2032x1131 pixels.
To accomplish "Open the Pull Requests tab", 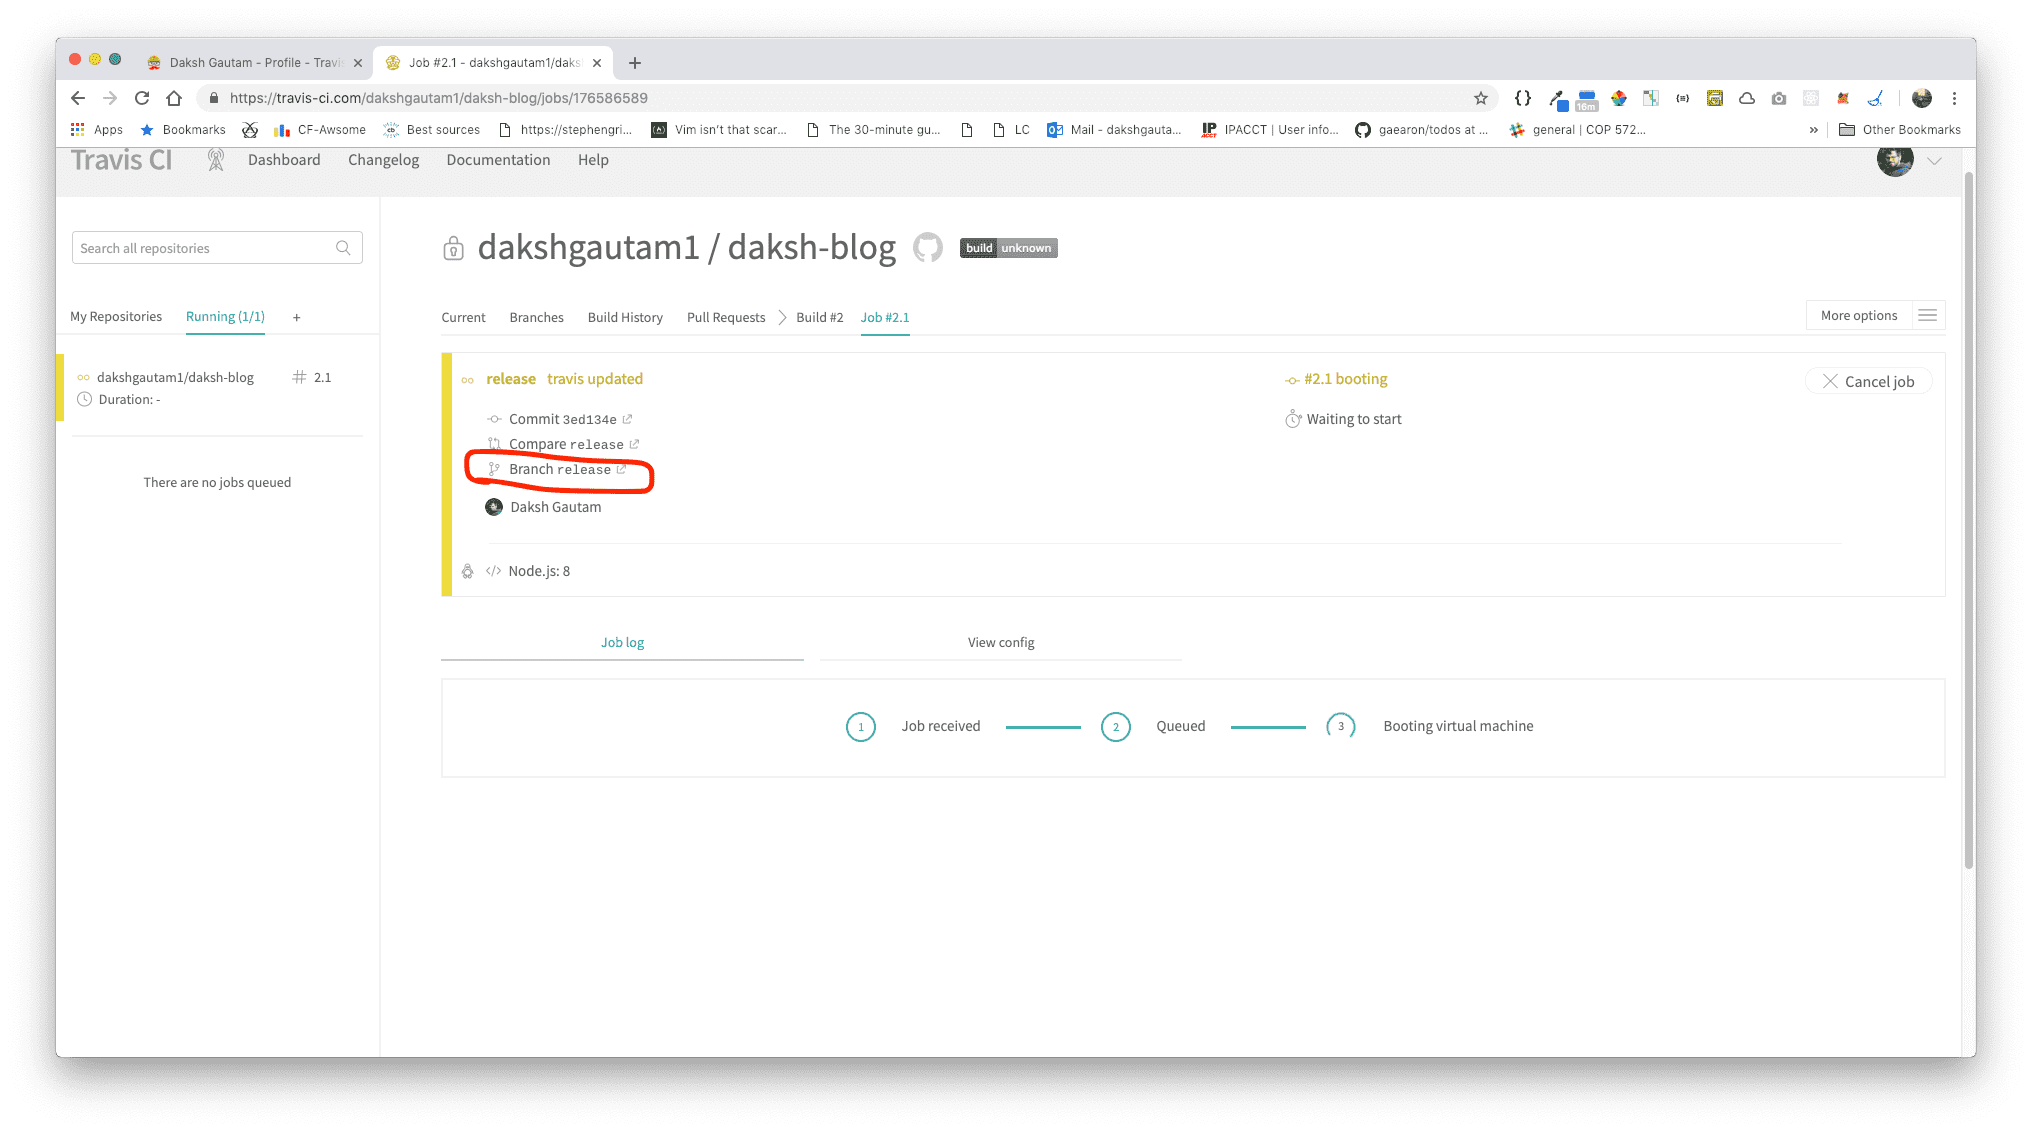I will tap(726, 318).
